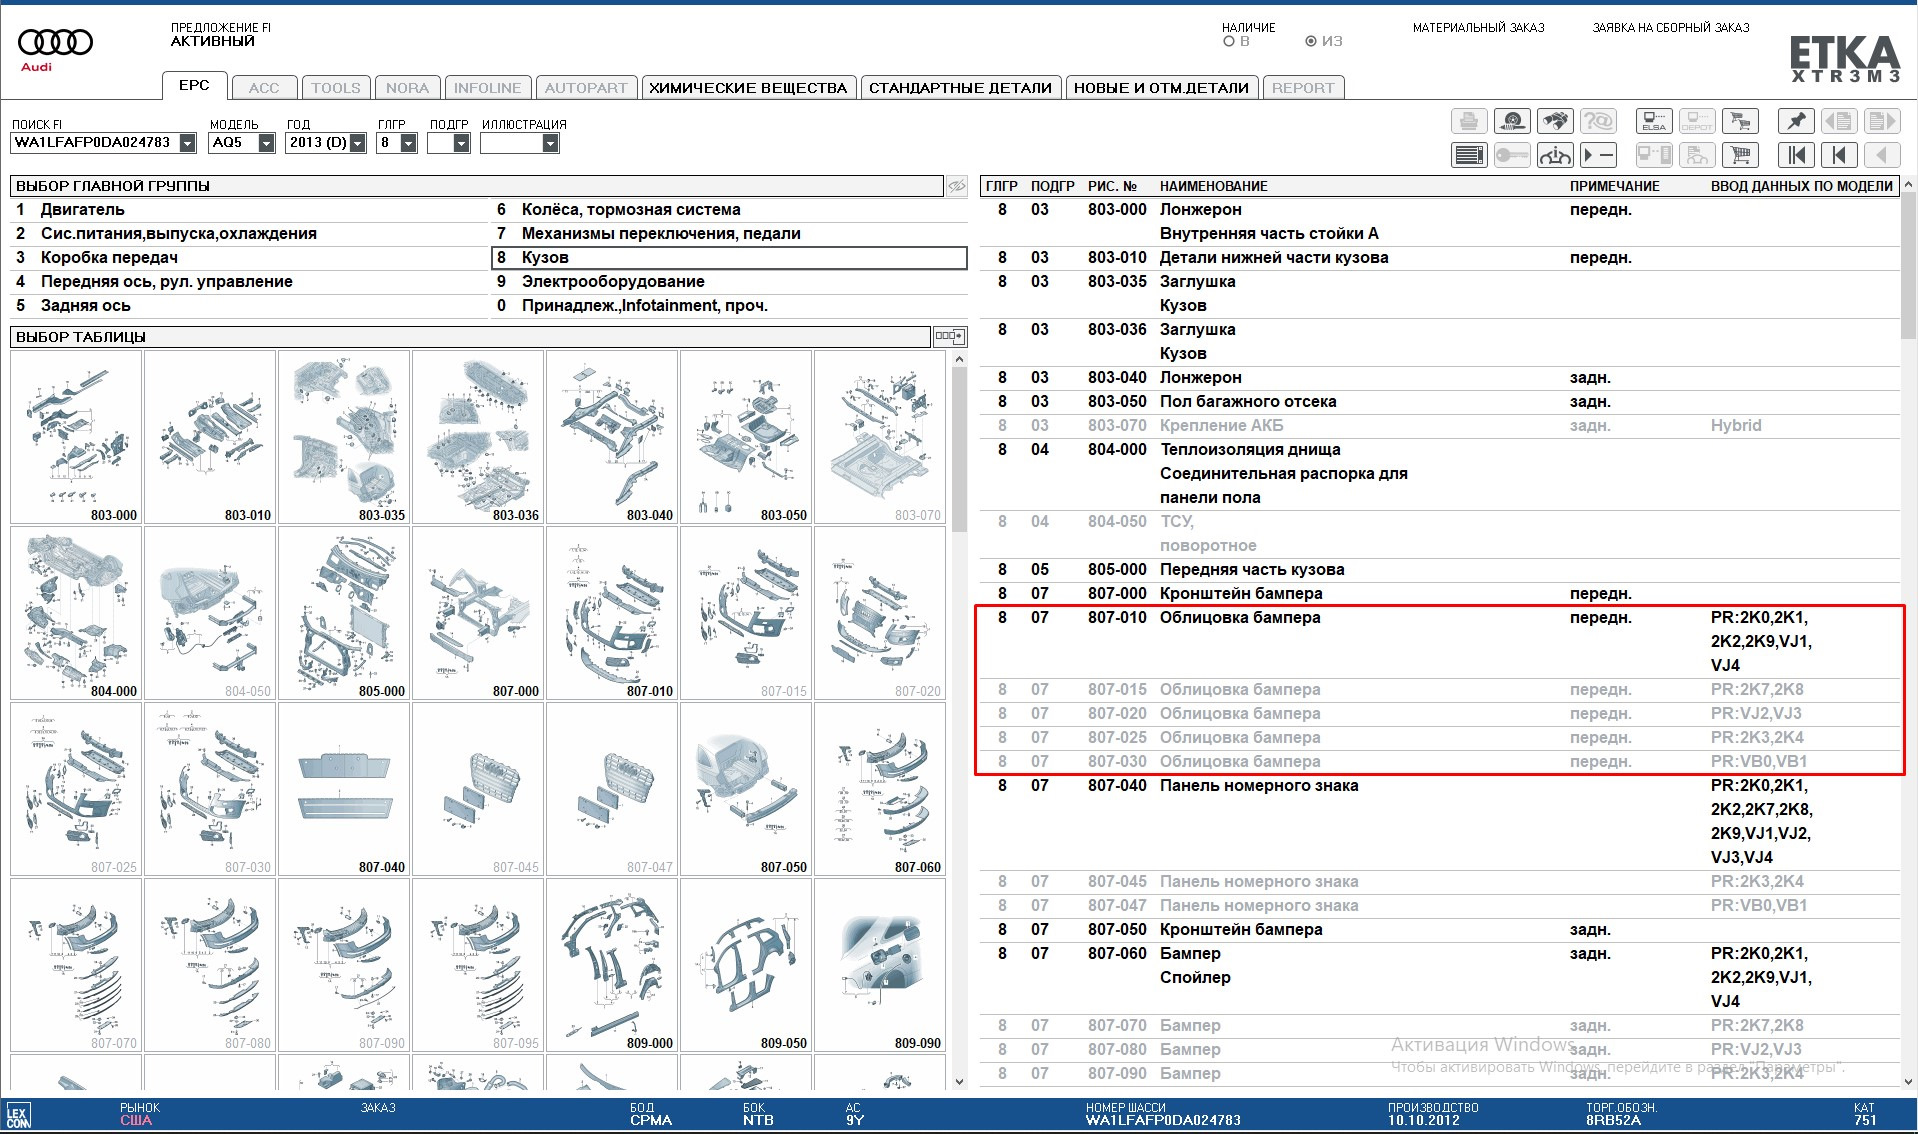Open the НОВЫЕ И ОТМ.ДЕТАЛИ tab
1918x1134 pixels.
point(1161,88)
